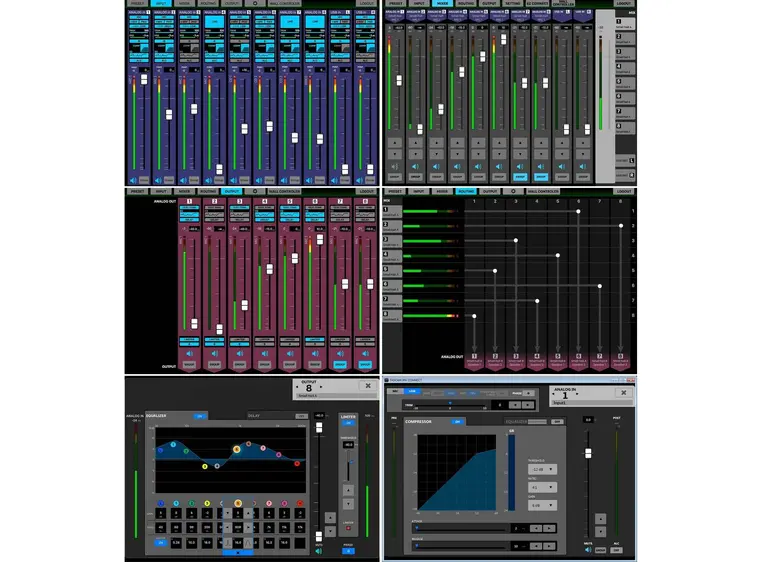
Task: Mute Analog In 1 on the Mixer screen
Action: 395,167
